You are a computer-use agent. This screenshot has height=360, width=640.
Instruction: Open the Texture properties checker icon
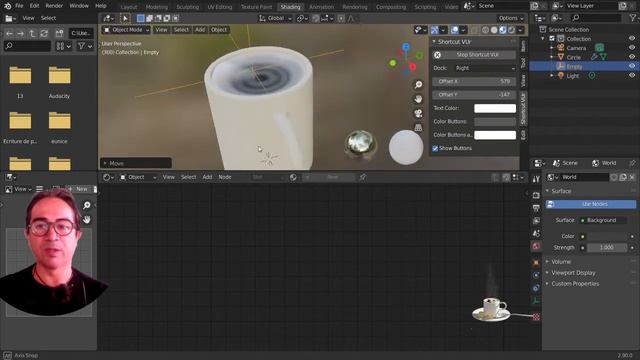pyautogui.click(x=536, y=317)
